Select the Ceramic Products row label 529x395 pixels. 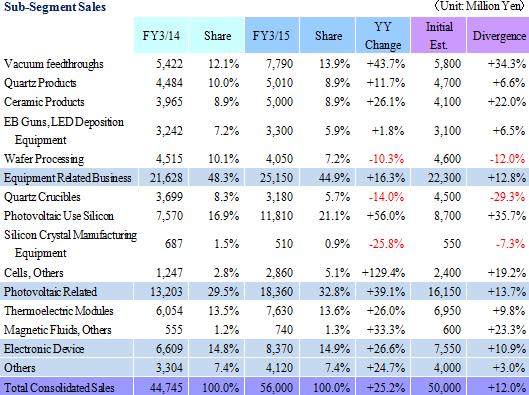tap(44, 102)
